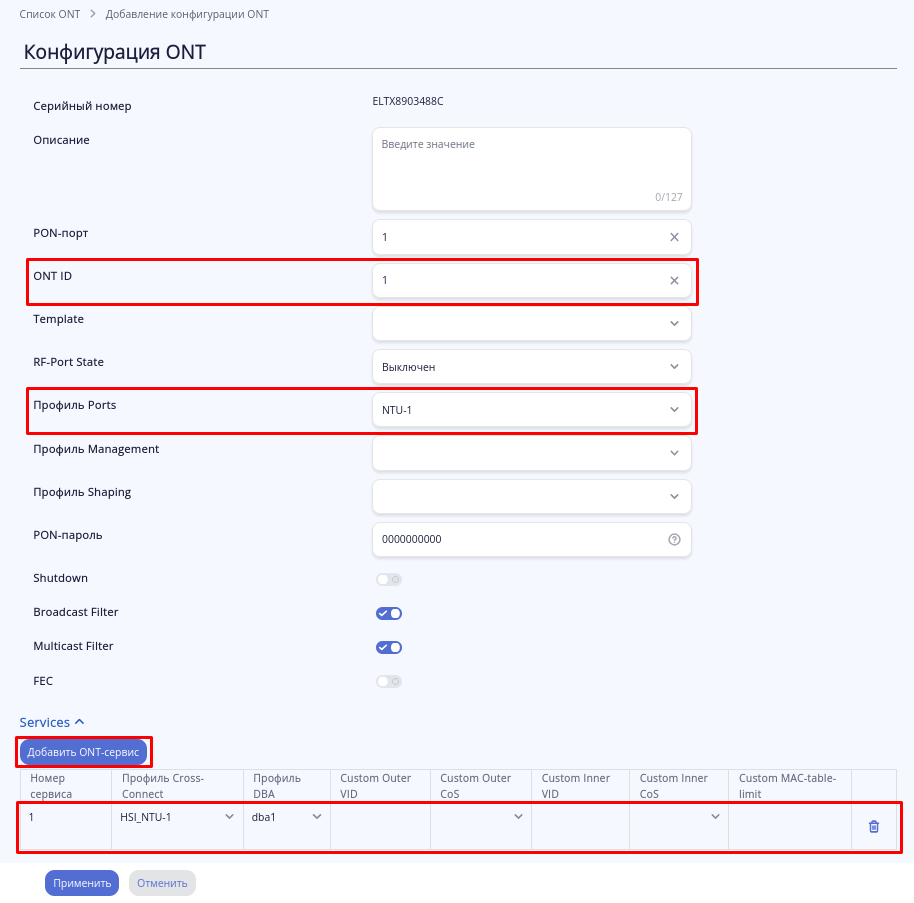Open the Template dropdown

click(531, 324)
